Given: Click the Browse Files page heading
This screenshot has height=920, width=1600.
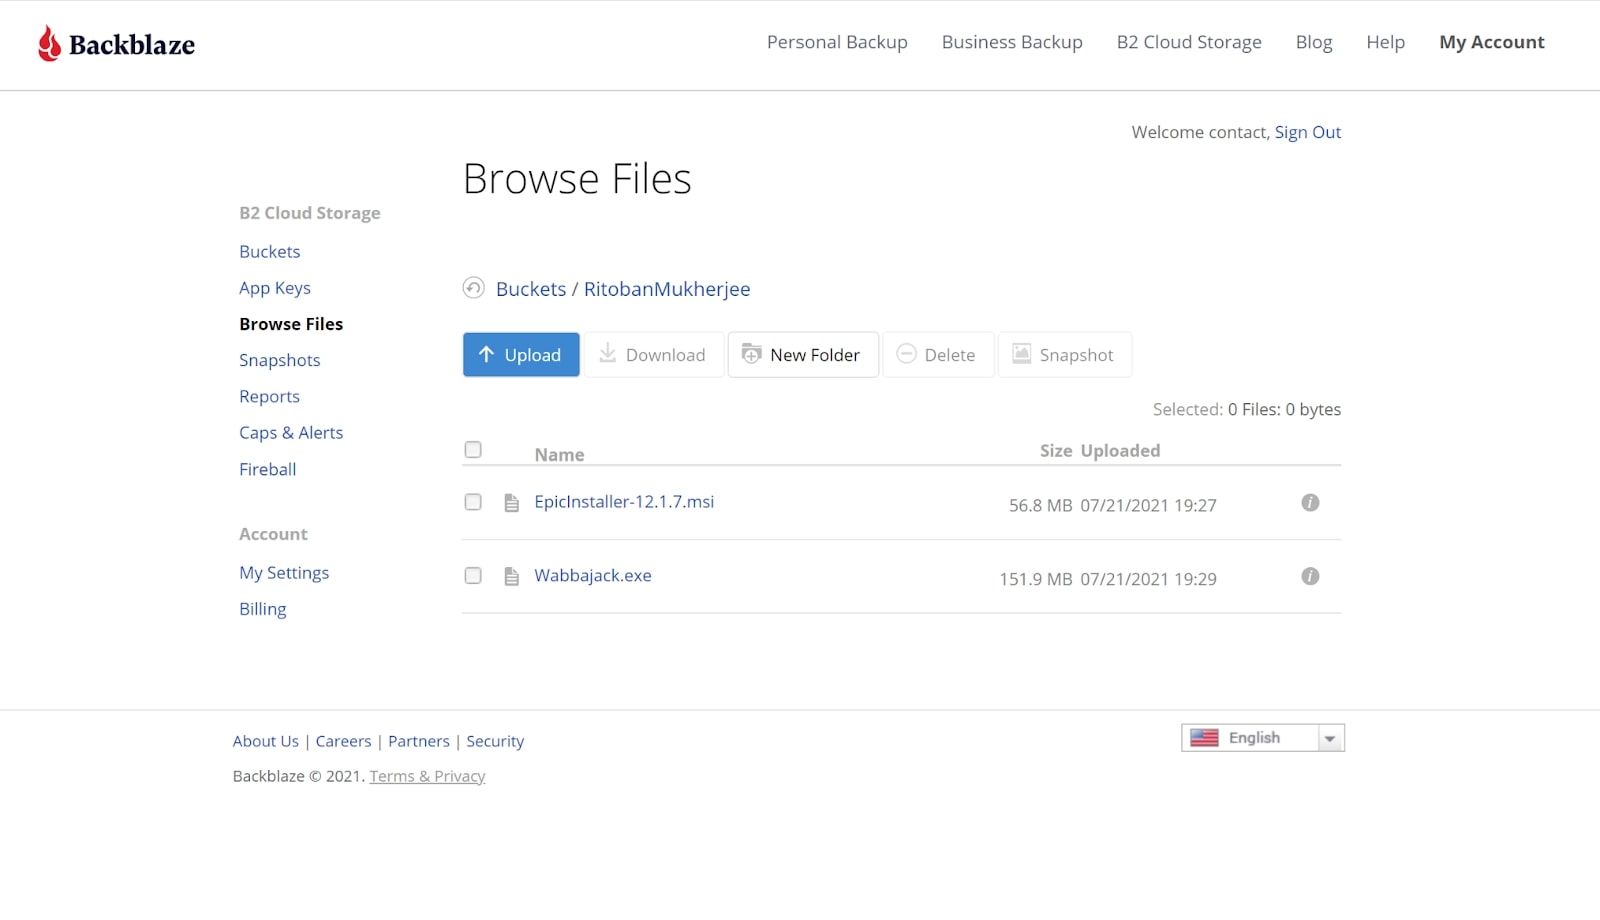Looking at the screenshot, I should (x=577, y=179).
